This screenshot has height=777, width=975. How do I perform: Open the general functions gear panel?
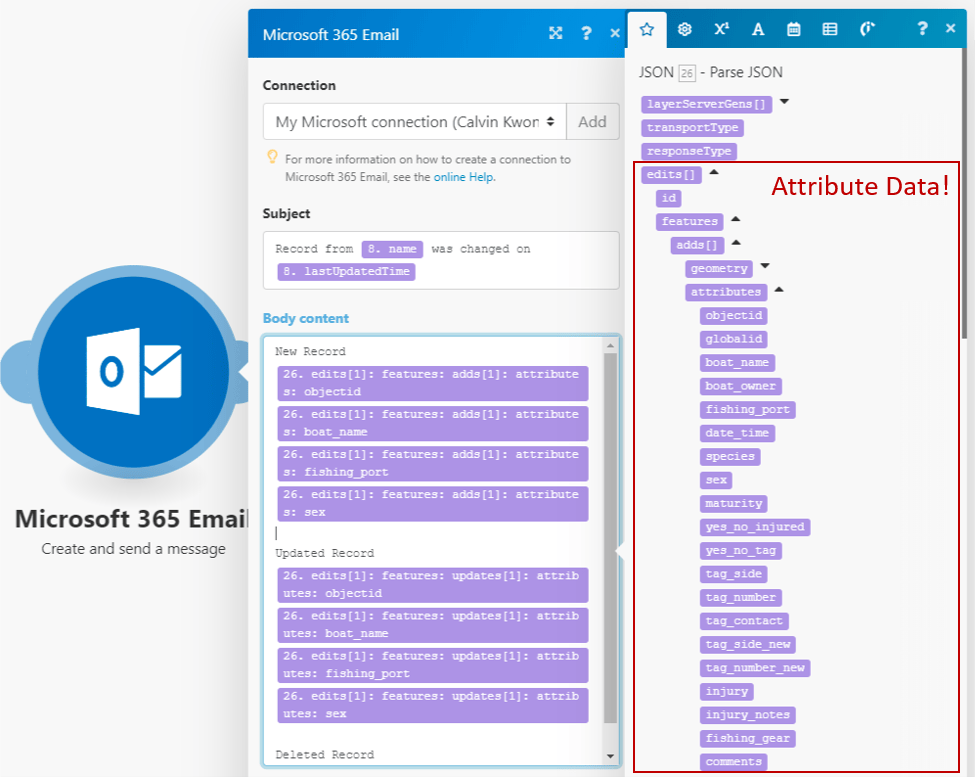(x=684, y=29)
